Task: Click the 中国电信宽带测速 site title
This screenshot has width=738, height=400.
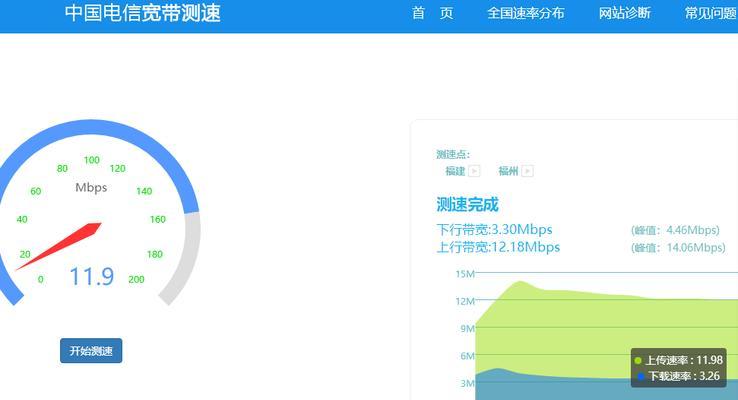Action: 143,13
